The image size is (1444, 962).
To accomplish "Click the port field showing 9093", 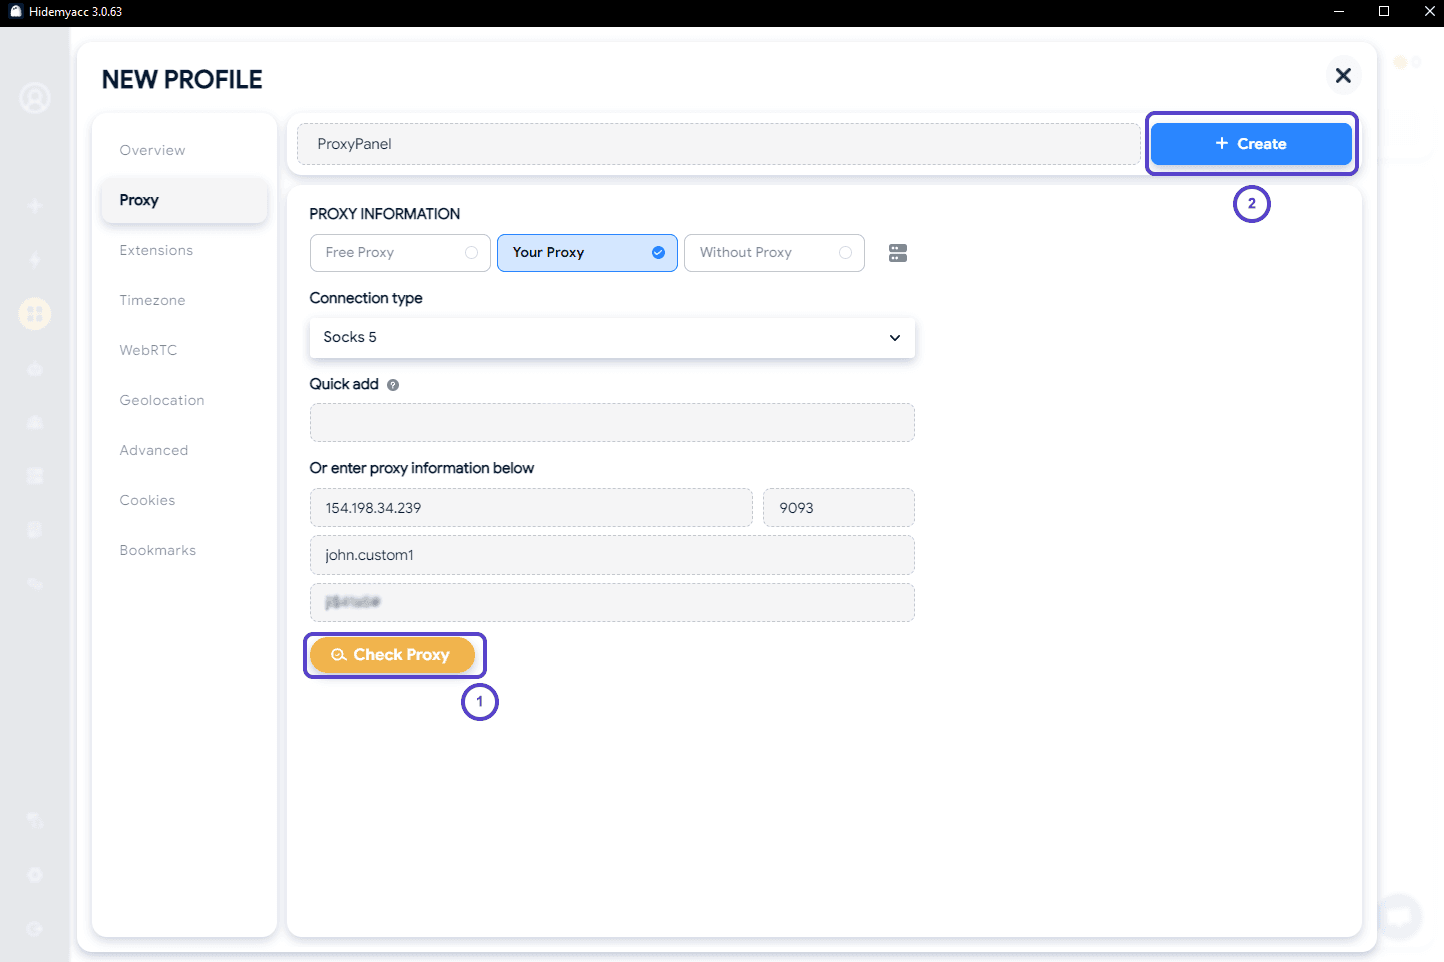I will point(838,508).
